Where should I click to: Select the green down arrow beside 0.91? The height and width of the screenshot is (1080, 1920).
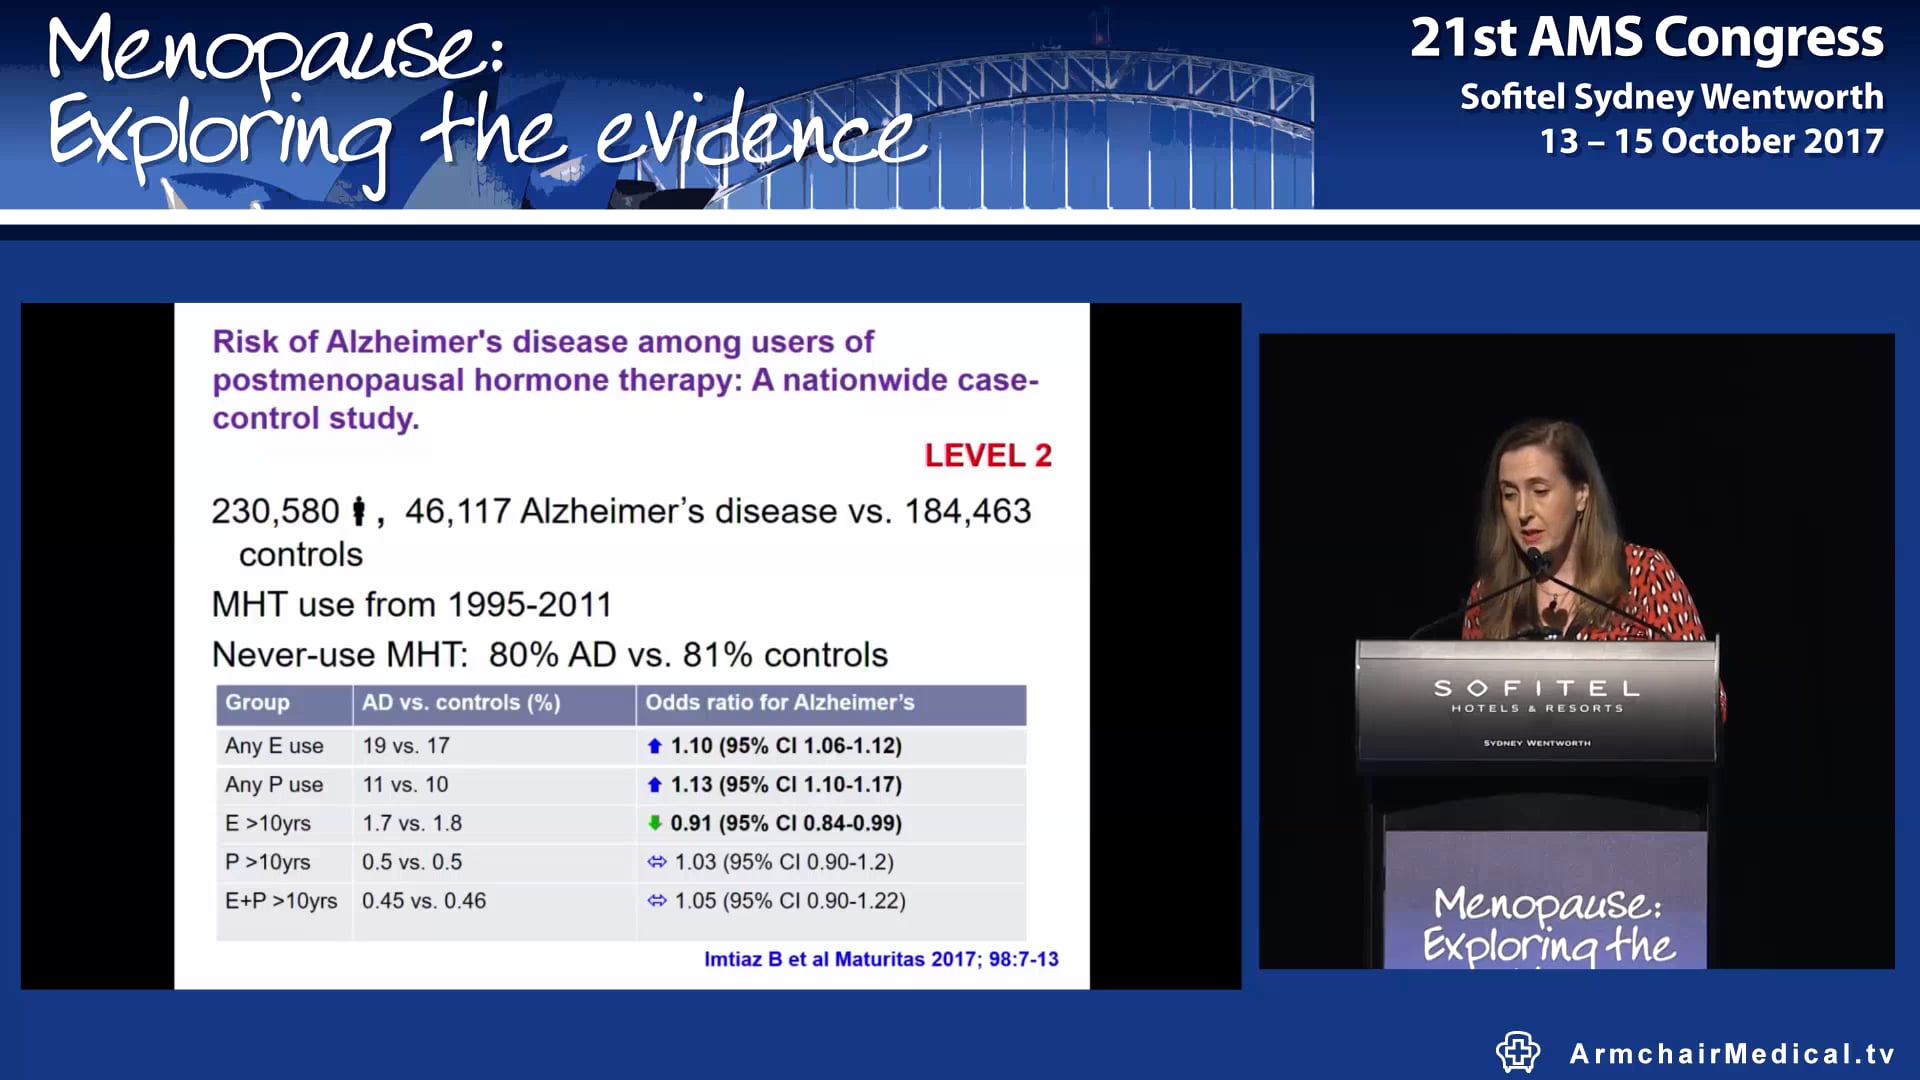(x=657, y=824)
